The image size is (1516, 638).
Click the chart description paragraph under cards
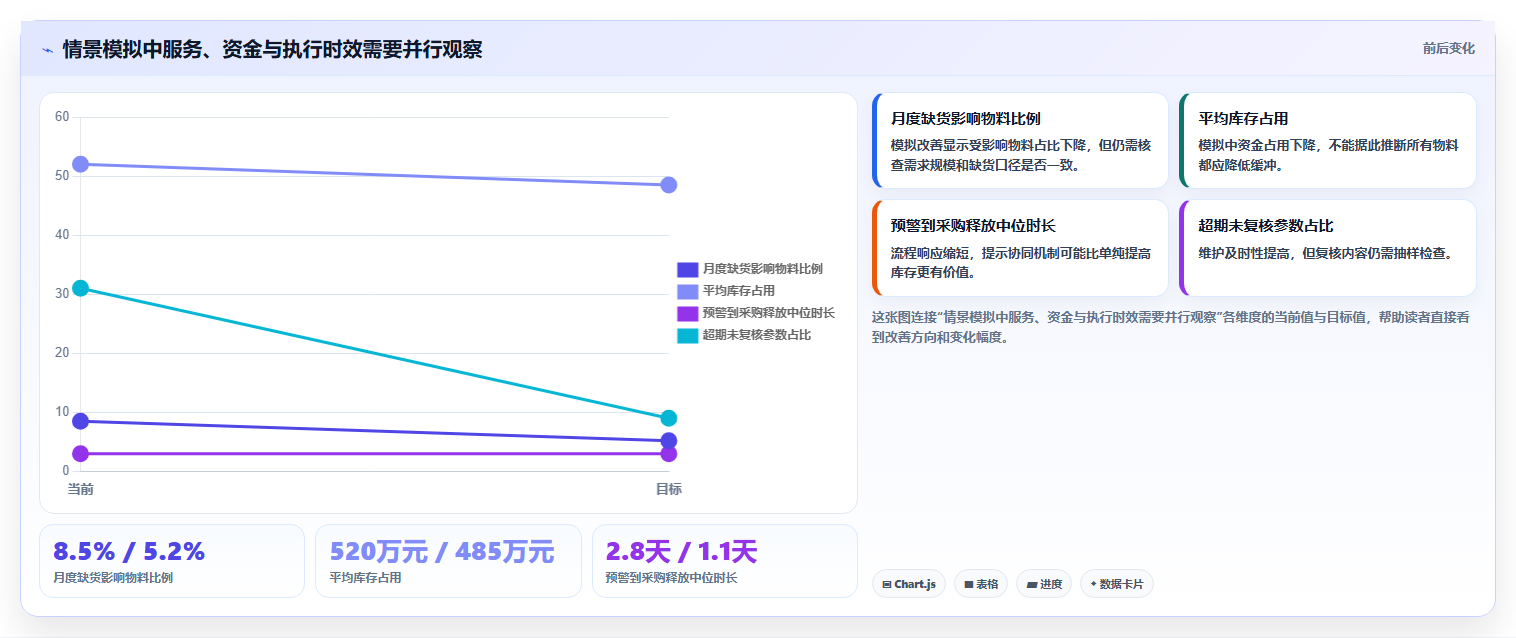click(x=1173, y=327)
